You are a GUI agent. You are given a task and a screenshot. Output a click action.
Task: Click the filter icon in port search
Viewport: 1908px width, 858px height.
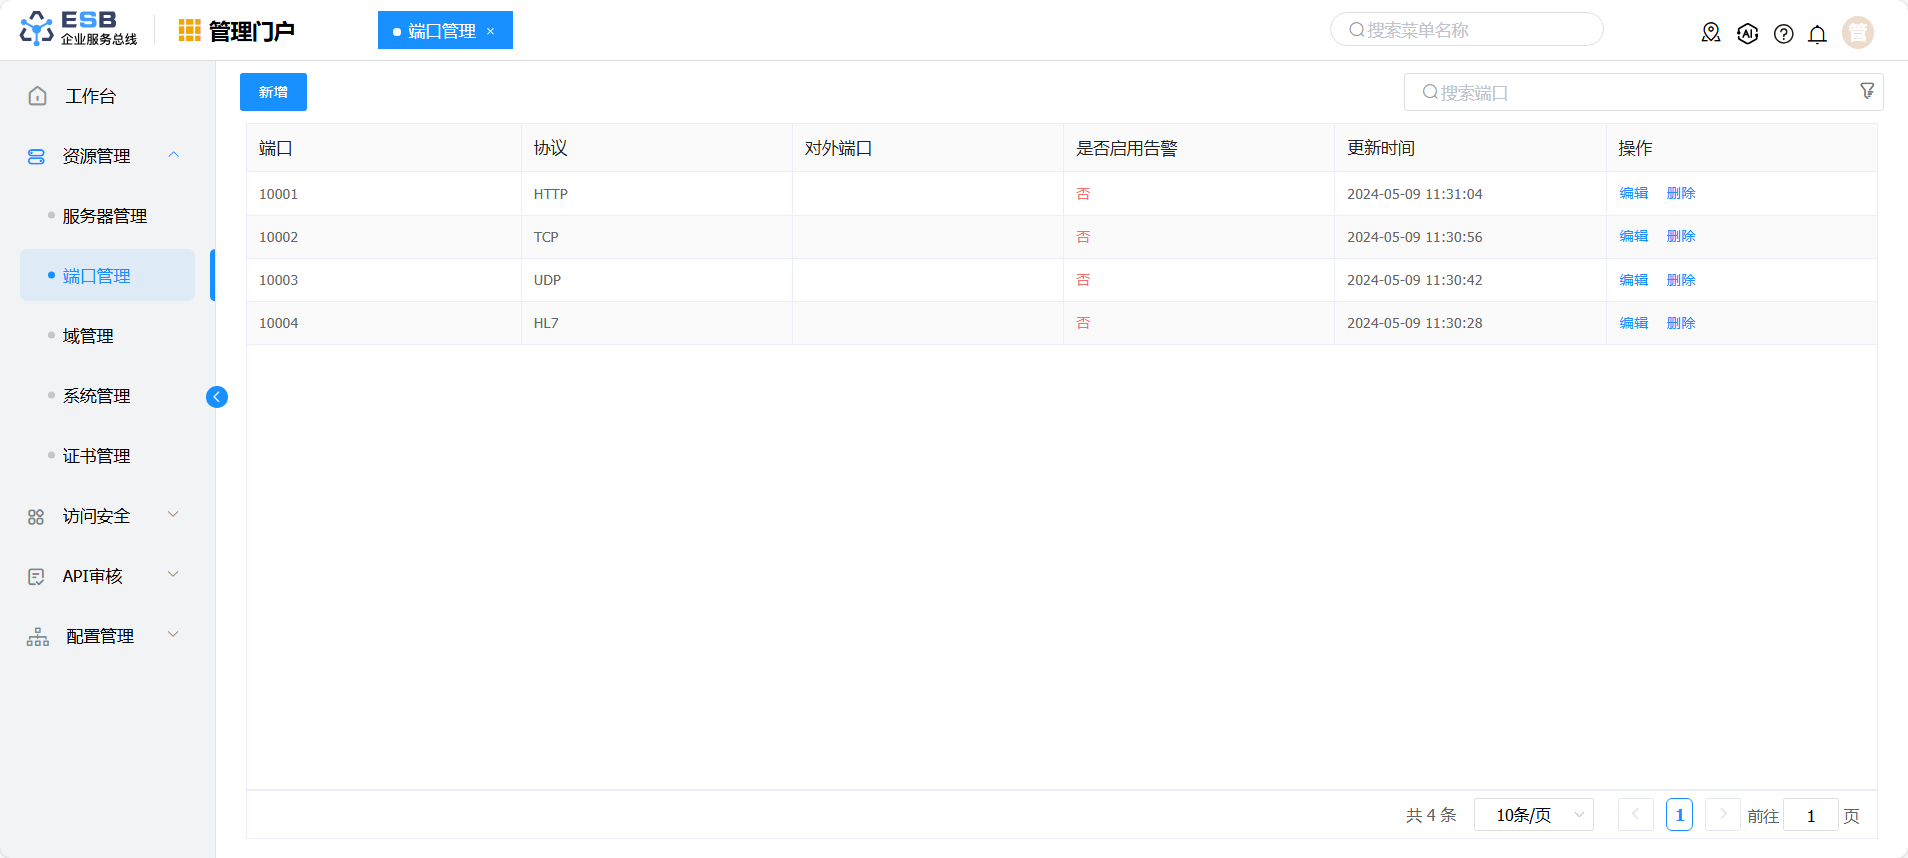[1866, 91]
